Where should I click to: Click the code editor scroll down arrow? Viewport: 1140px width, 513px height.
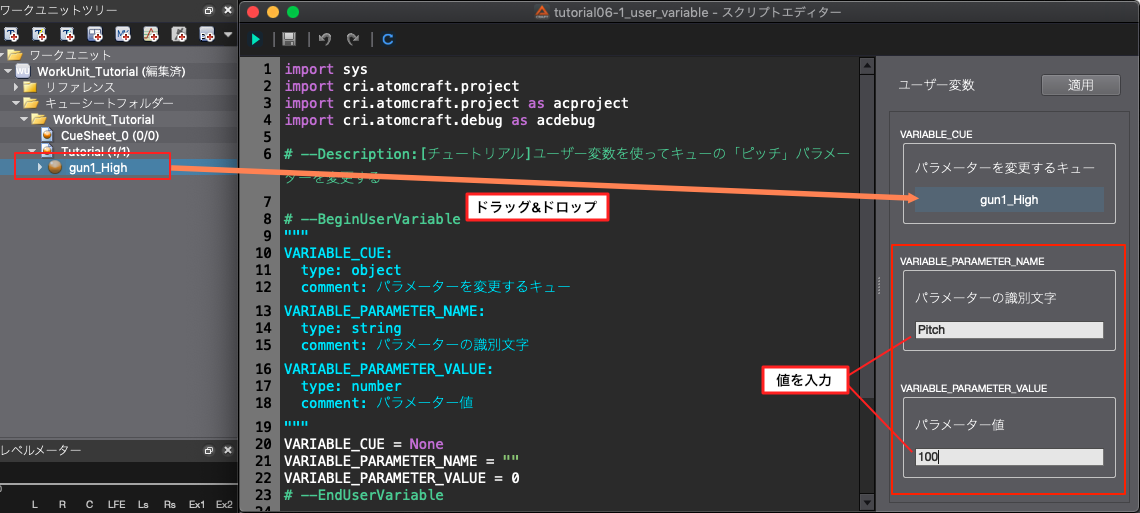867,502
